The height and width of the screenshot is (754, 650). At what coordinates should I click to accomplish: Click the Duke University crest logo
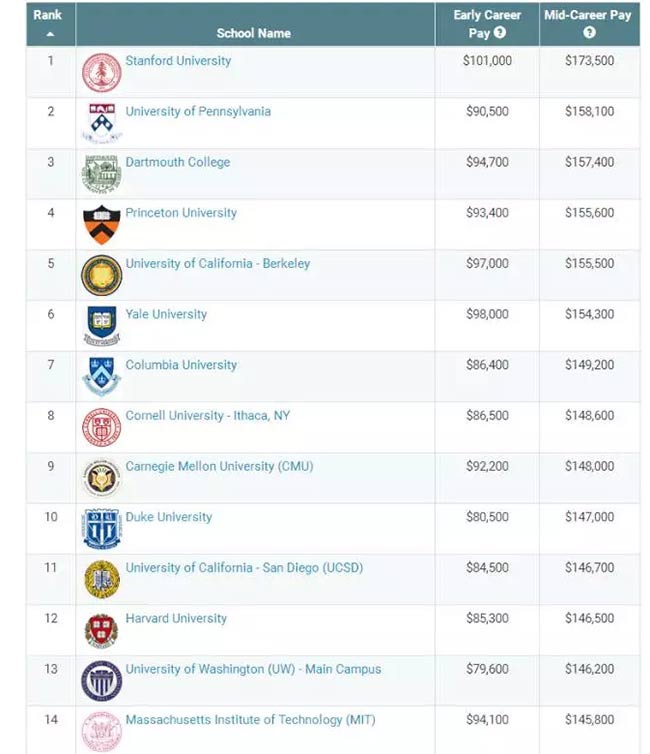tap(101, 529)
